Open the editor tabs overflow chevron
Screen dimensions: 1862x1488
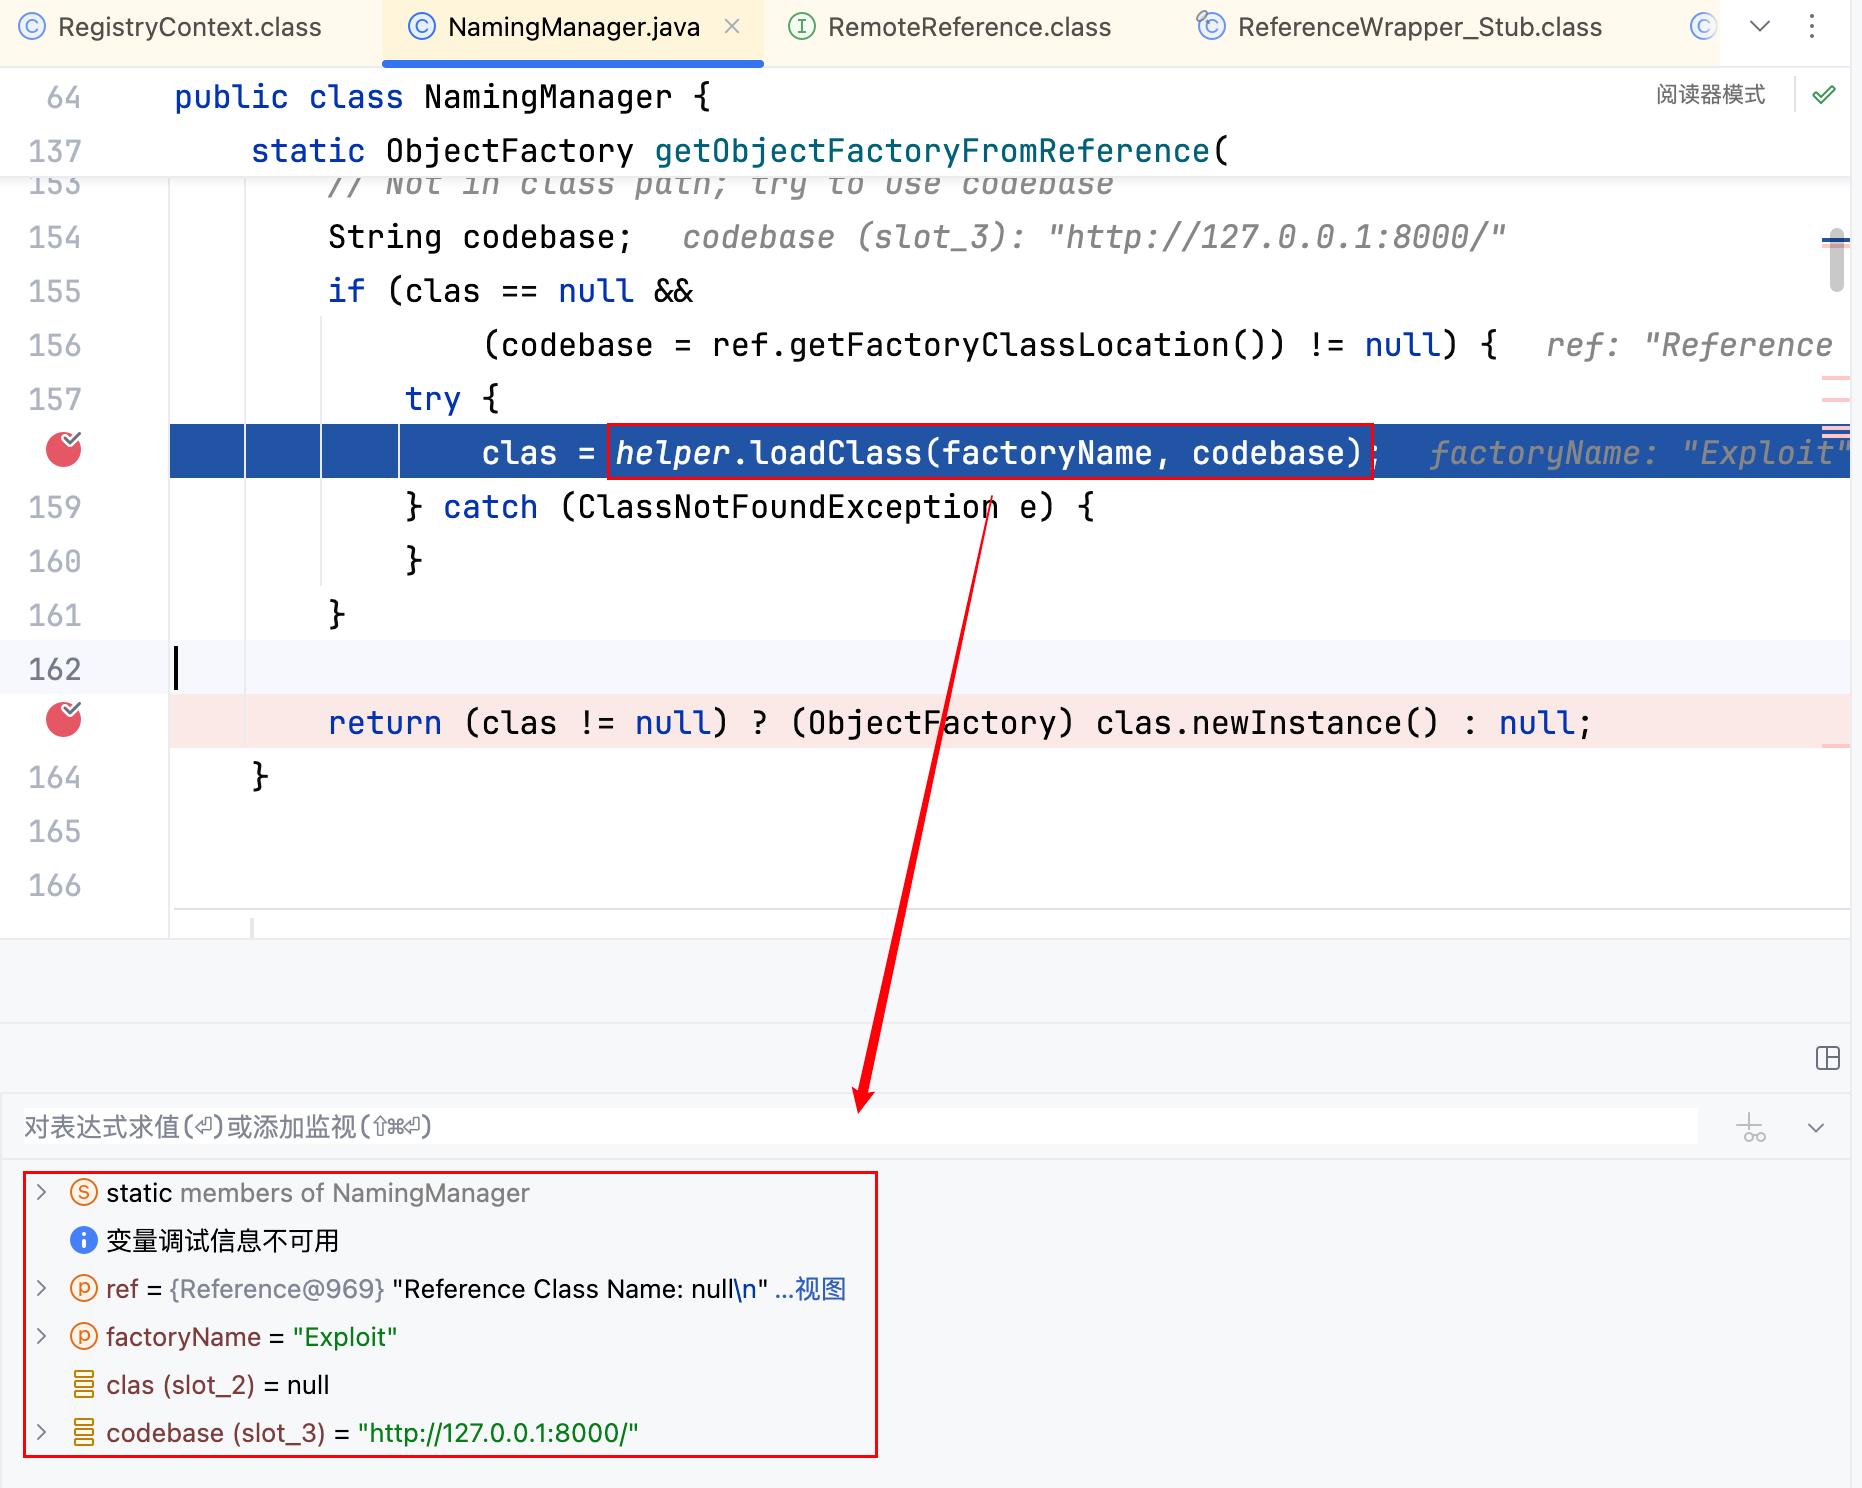point(1760,27)
